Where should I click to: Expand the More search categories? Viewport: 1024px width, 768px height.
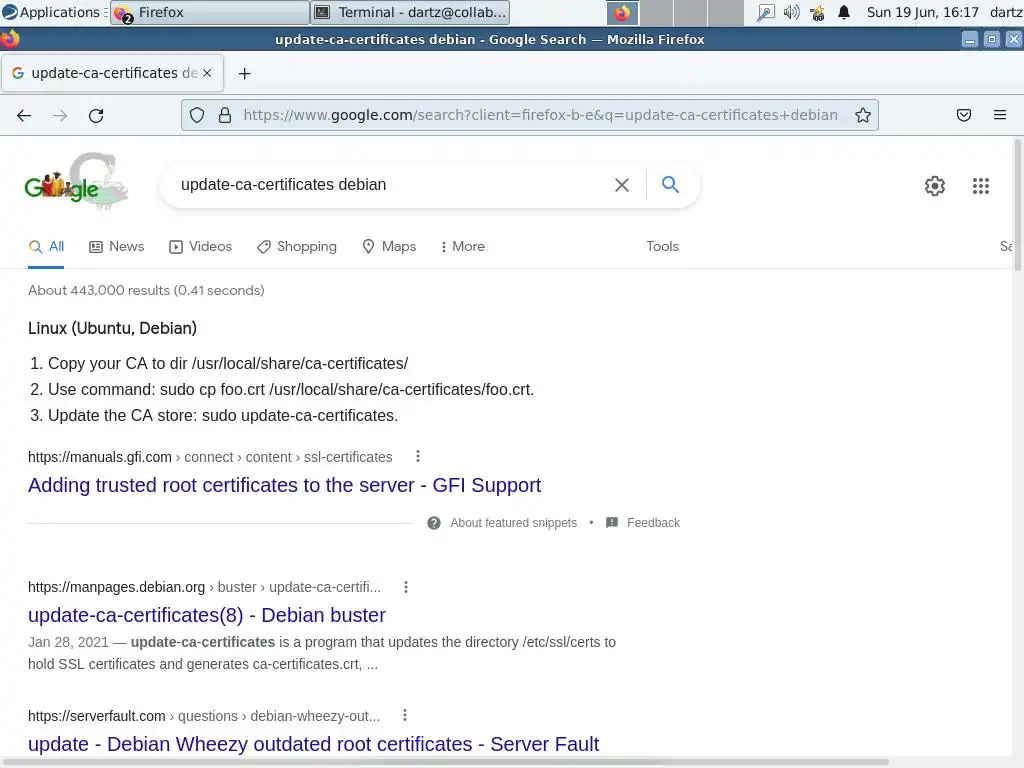463,247
